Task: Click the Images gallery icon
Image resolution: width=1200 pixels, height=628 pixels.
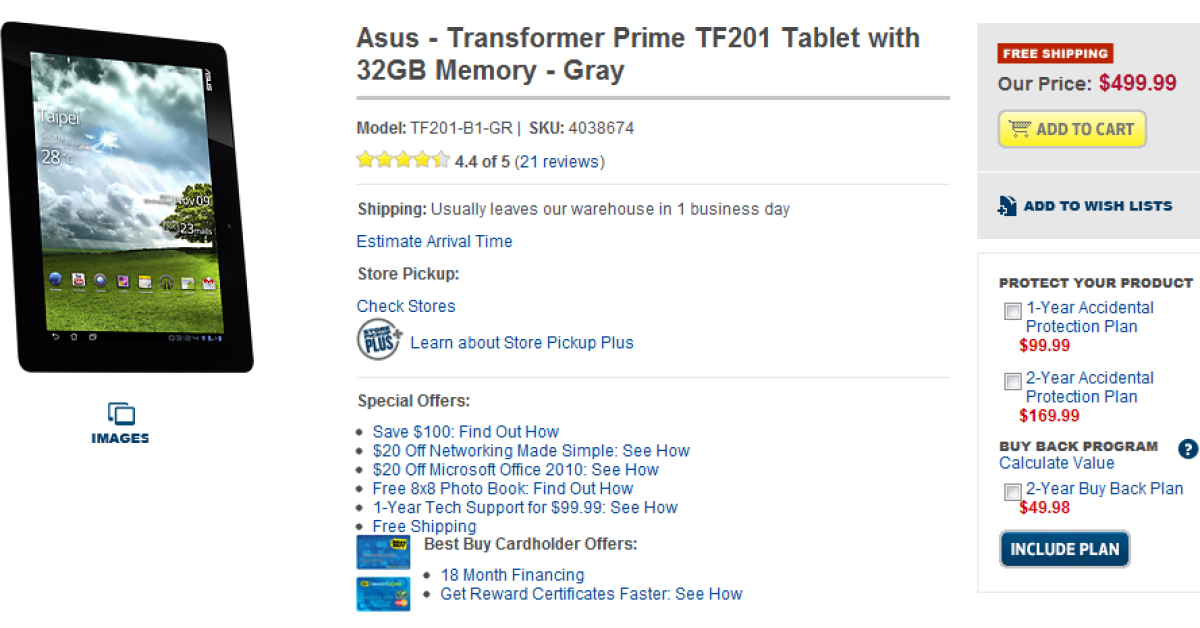Action: [120, 414]
